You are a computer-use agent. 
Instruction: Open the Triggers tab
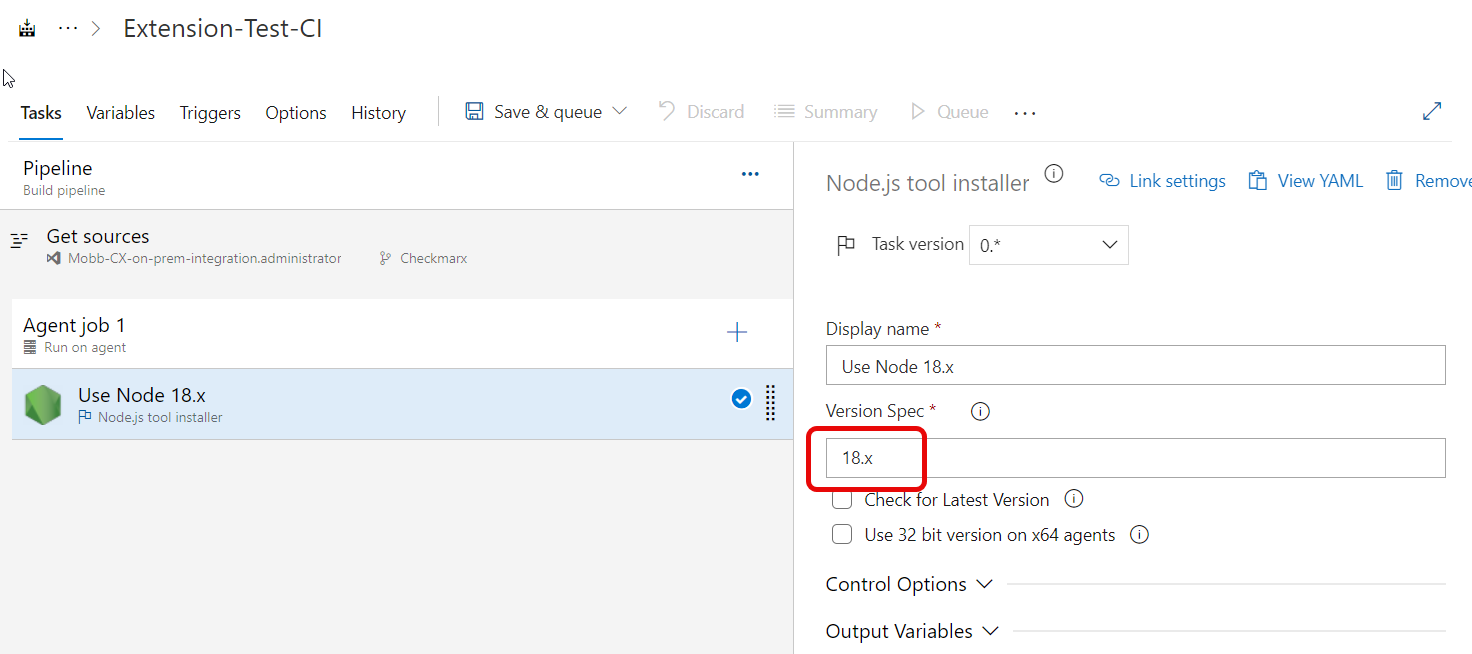click(x=210, y=113)
